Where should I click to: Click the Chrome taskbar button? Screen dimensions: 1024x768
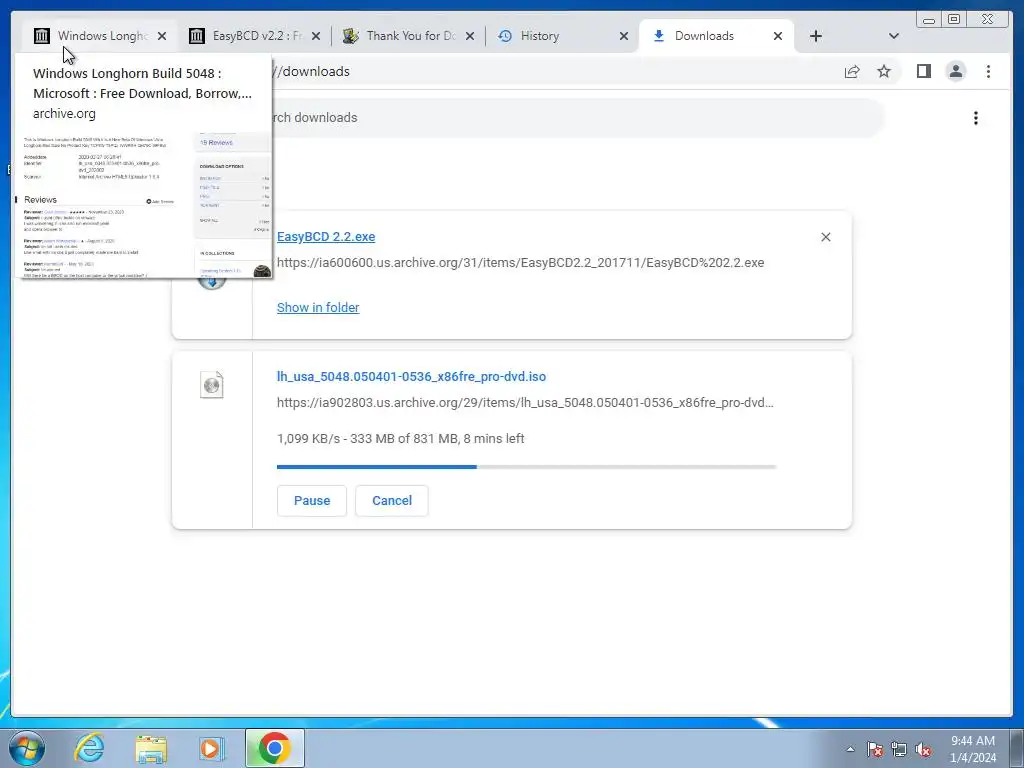[x=274, y=748]
